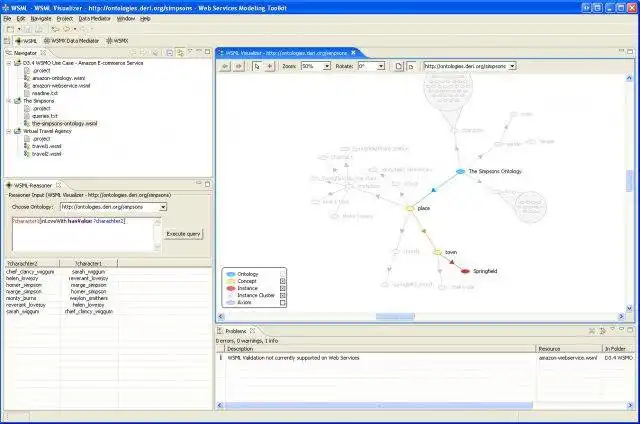Screen dimensions: 640x424
Task: Open the perspective switcher icon left of WSML
Action: click(7, 41)
